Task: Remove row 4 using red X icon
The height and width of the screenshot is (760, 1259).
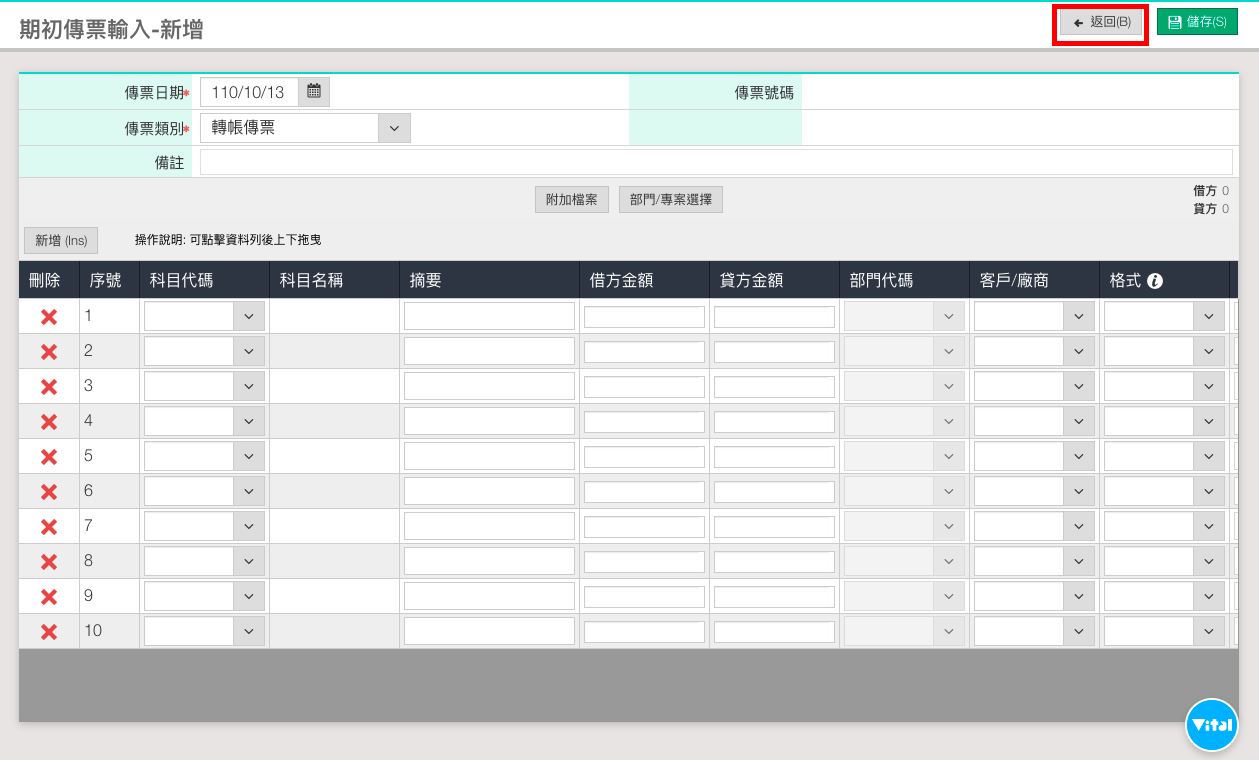Action: click(x=48, y=422)
